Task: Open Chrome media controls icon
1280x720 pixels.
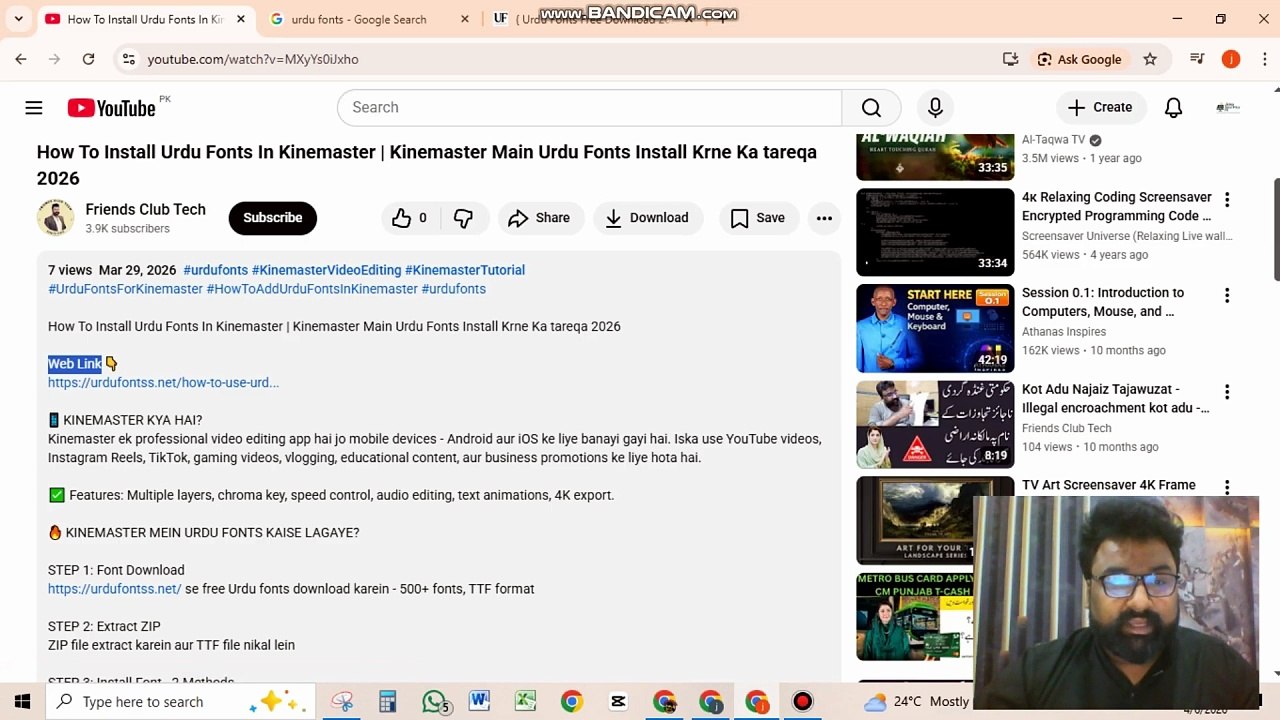Action: (1197, 59)
